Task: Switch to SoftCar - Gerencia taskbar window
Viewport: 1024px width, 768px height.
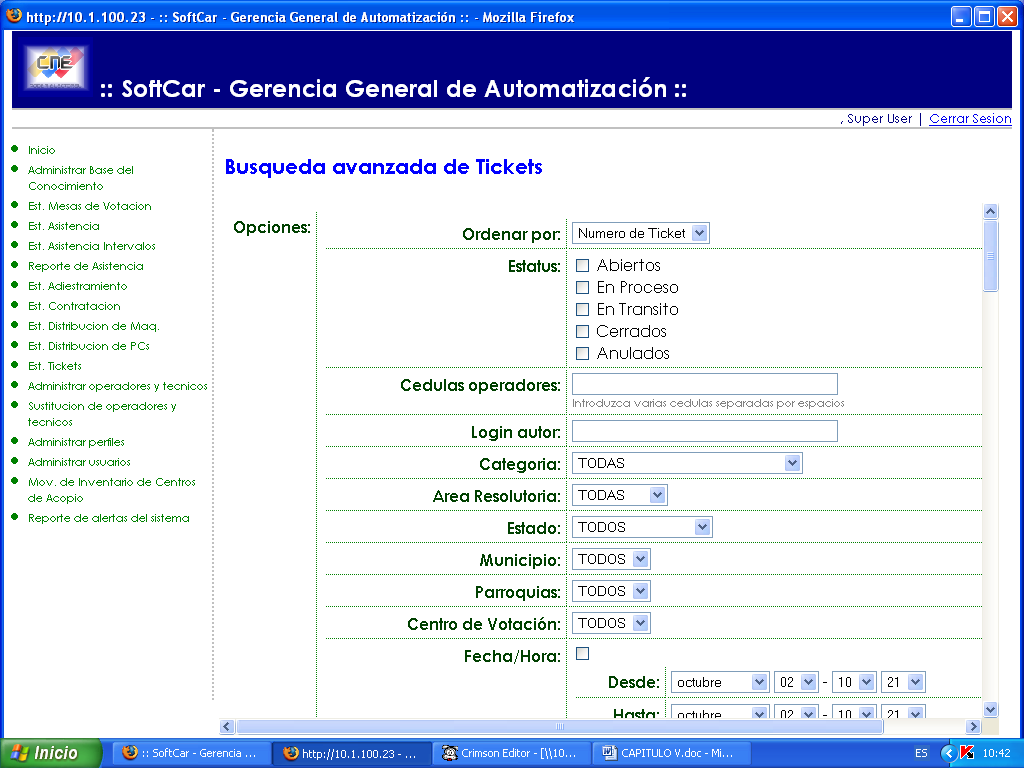Action: [x=192, y=753]
